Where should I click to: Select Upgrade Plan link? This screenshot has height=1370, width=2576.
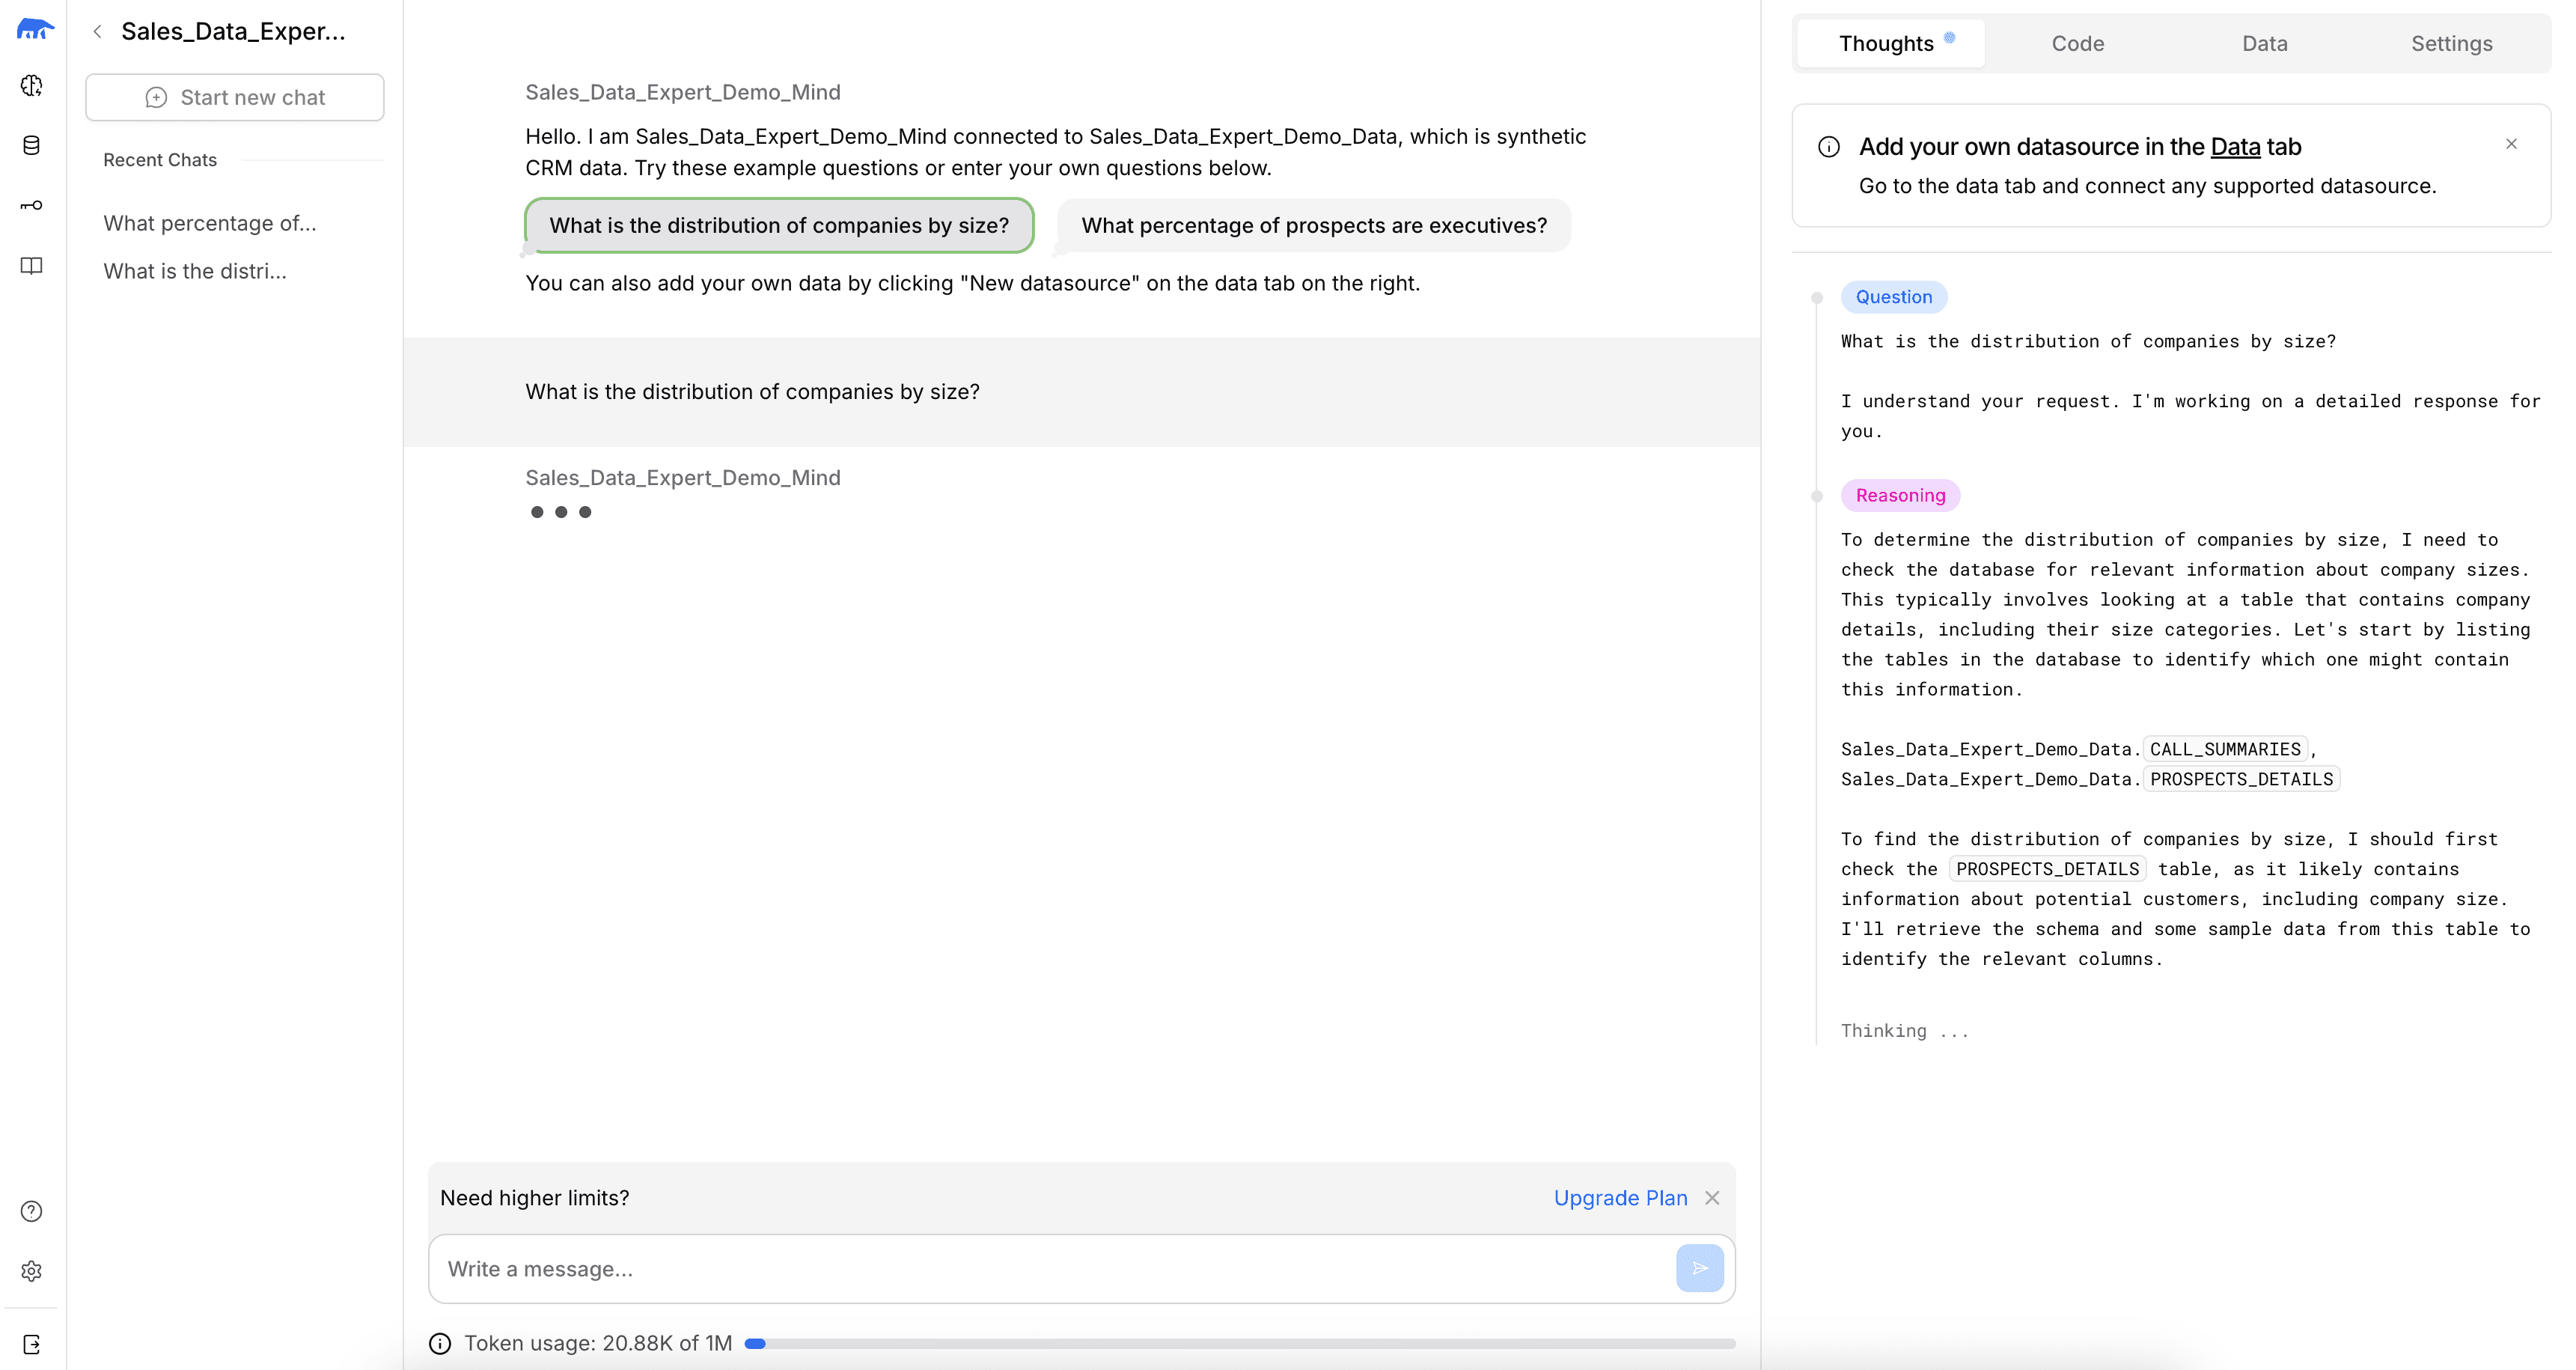pos(1620,1196)
